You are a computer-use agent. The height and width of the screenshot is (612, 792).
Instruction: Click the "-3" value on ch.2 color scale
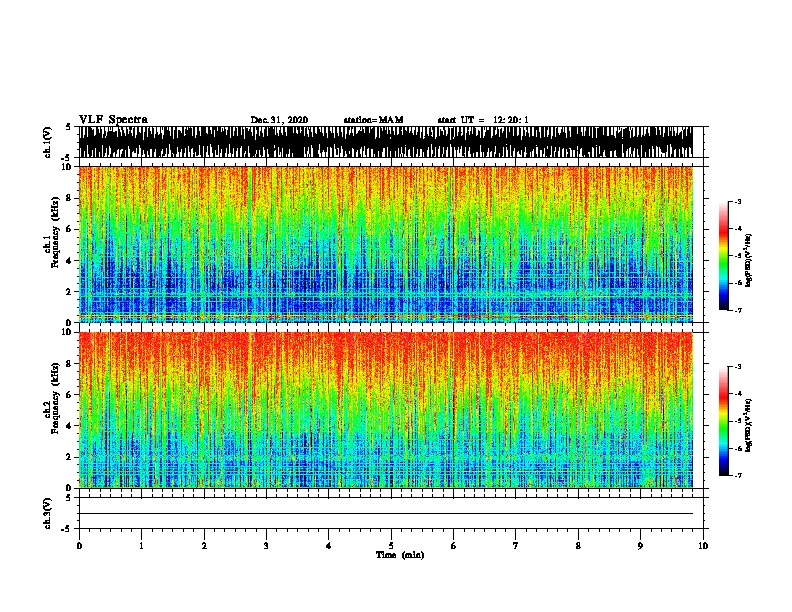(x=738, y=367)
